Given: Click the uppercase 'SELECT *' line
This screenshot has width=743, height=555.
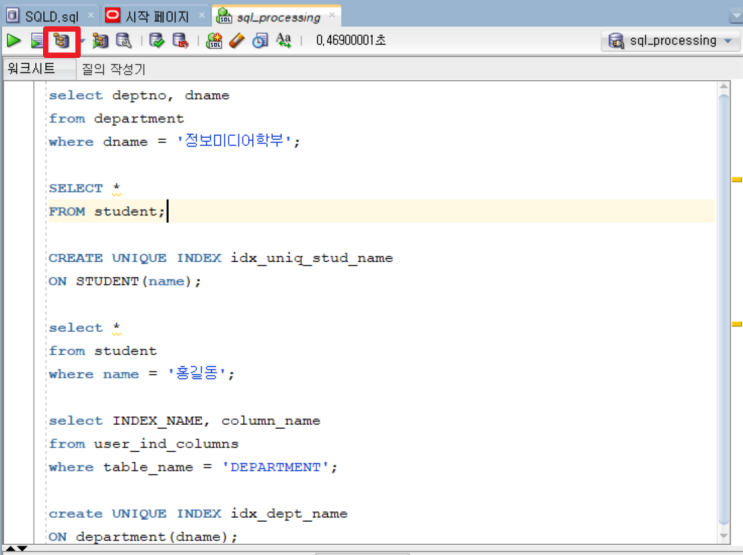Looking at the screenshot, I should [x=85, y=188].
